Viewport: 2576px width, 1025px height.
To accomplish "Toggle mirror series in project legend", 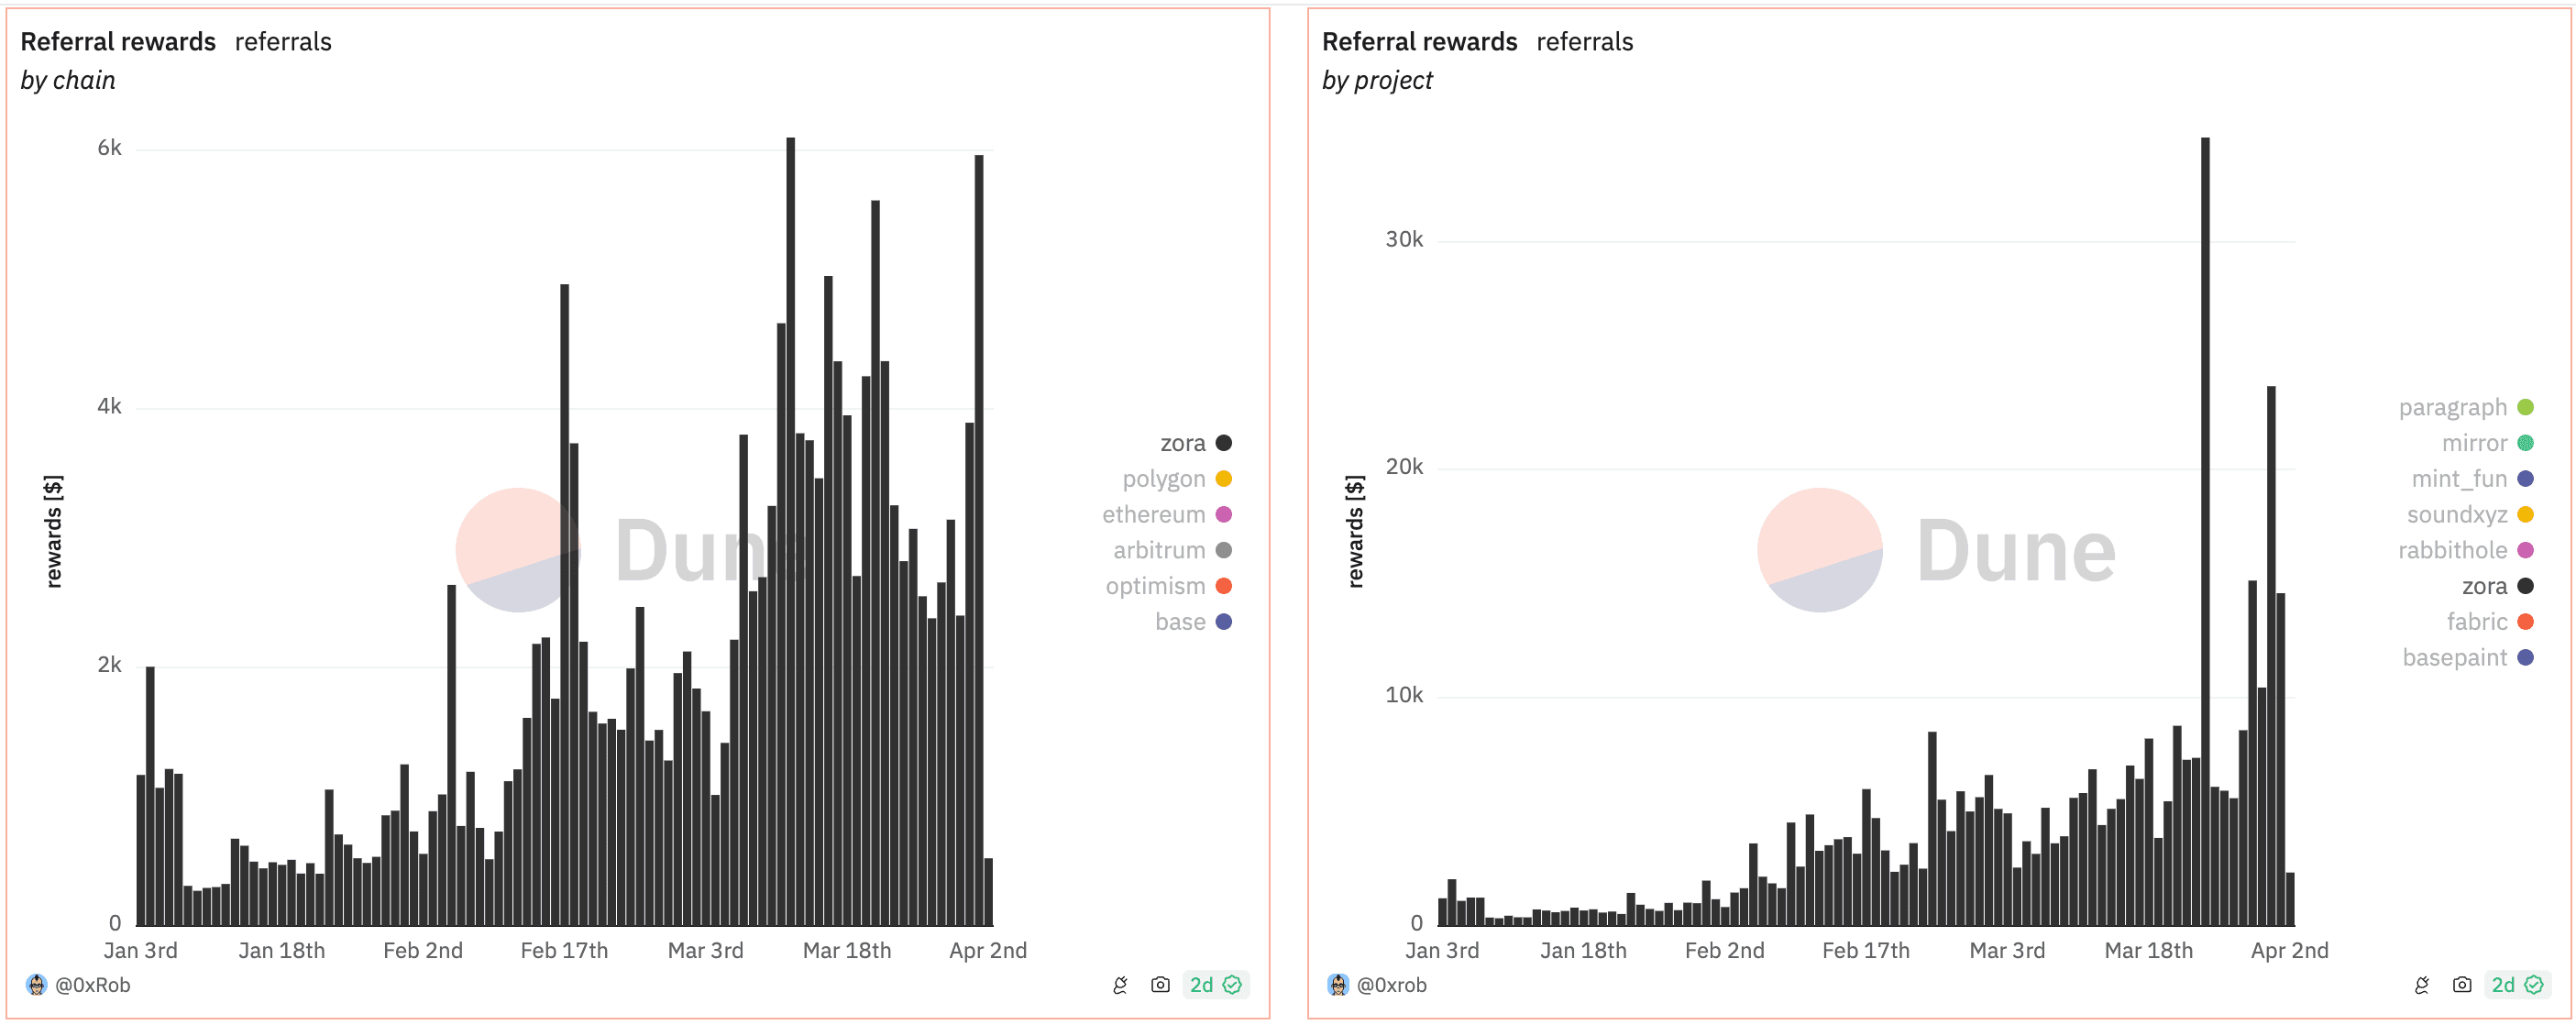I will 2487,443.
